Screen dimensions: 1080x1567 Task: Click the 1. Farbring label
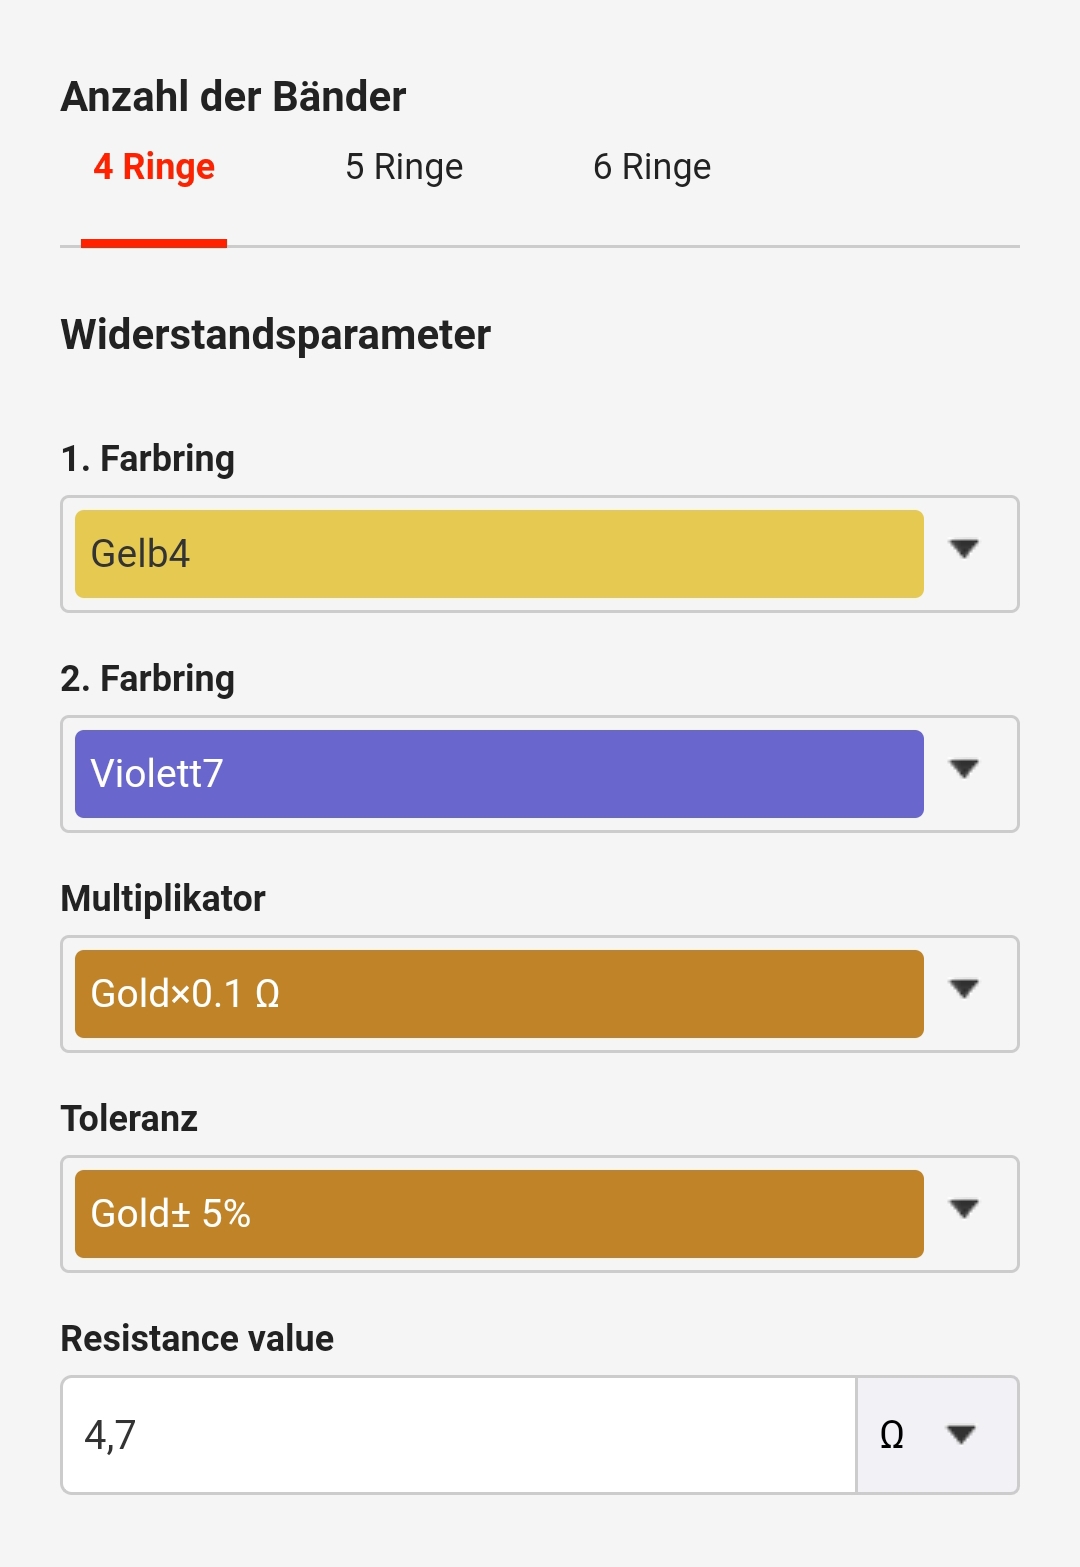pos(148,459)
